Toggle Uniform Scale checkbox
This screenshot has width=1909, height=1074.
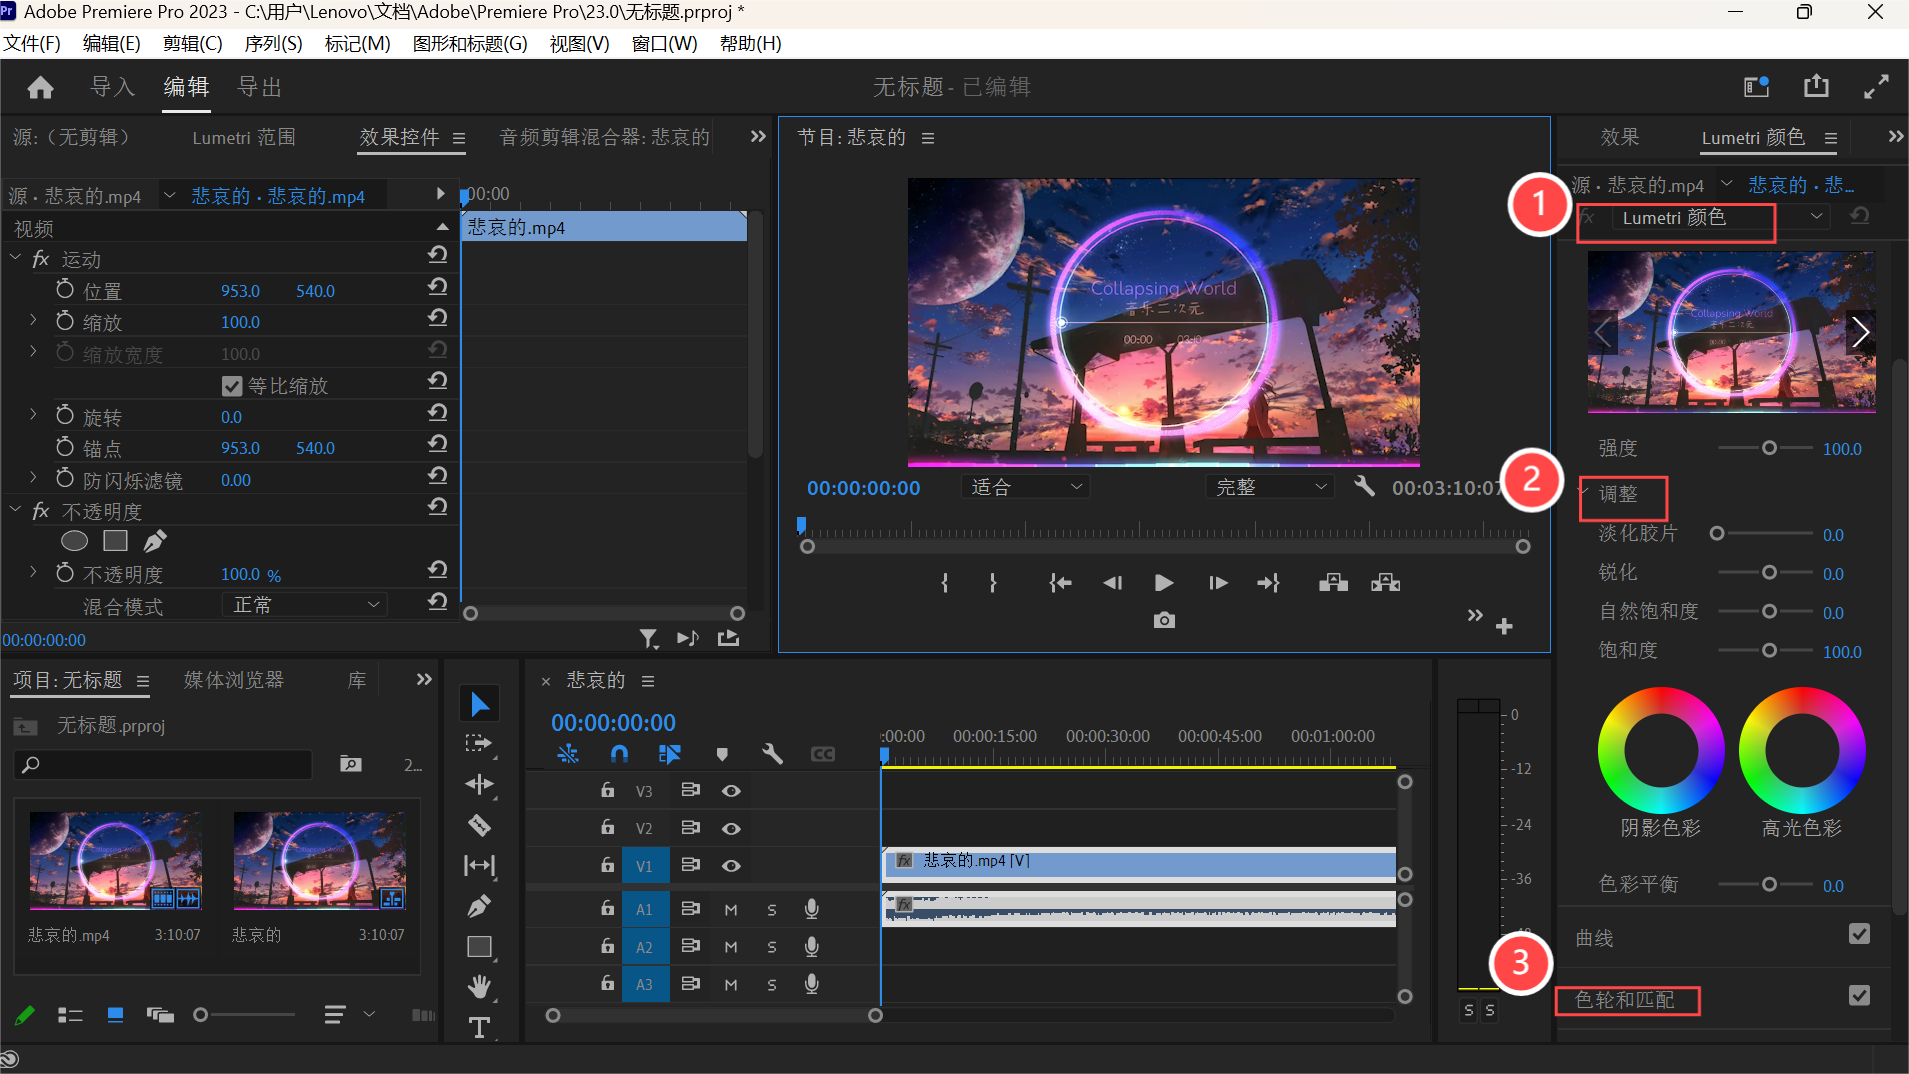pos(232,386)
